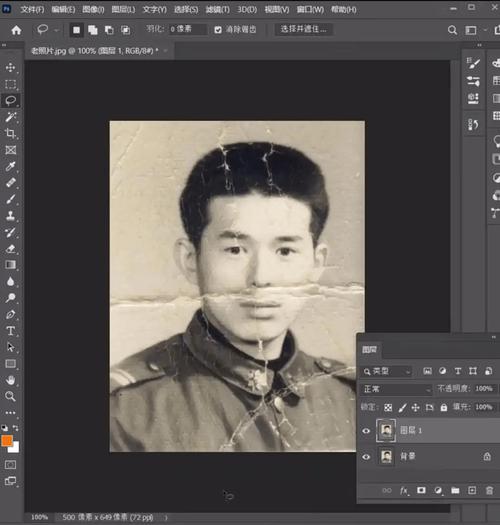
Task: Expand the status bar info arrow
Action: click(166, 517)
